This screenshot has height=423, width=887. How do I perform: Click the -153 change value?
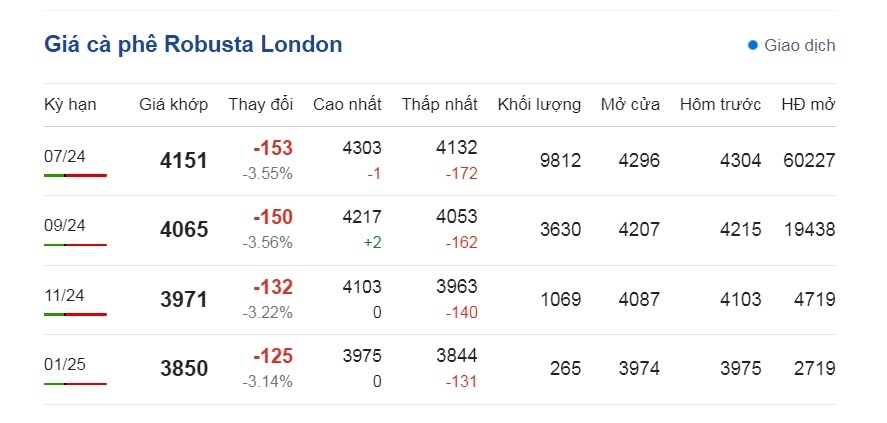pos(273,148)
